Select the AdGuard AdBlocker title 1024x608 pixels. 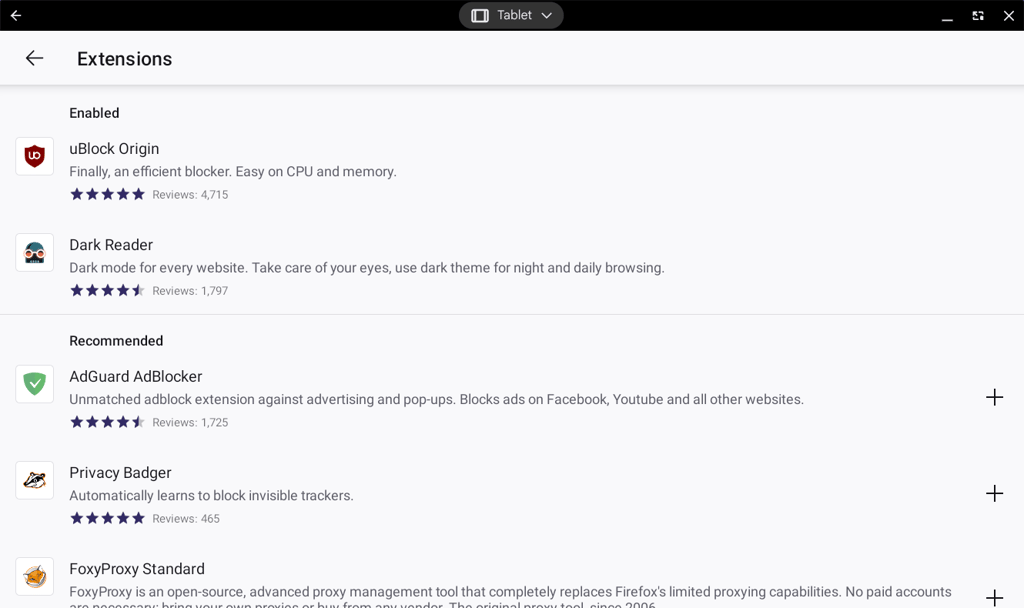(x=136, y=377)
